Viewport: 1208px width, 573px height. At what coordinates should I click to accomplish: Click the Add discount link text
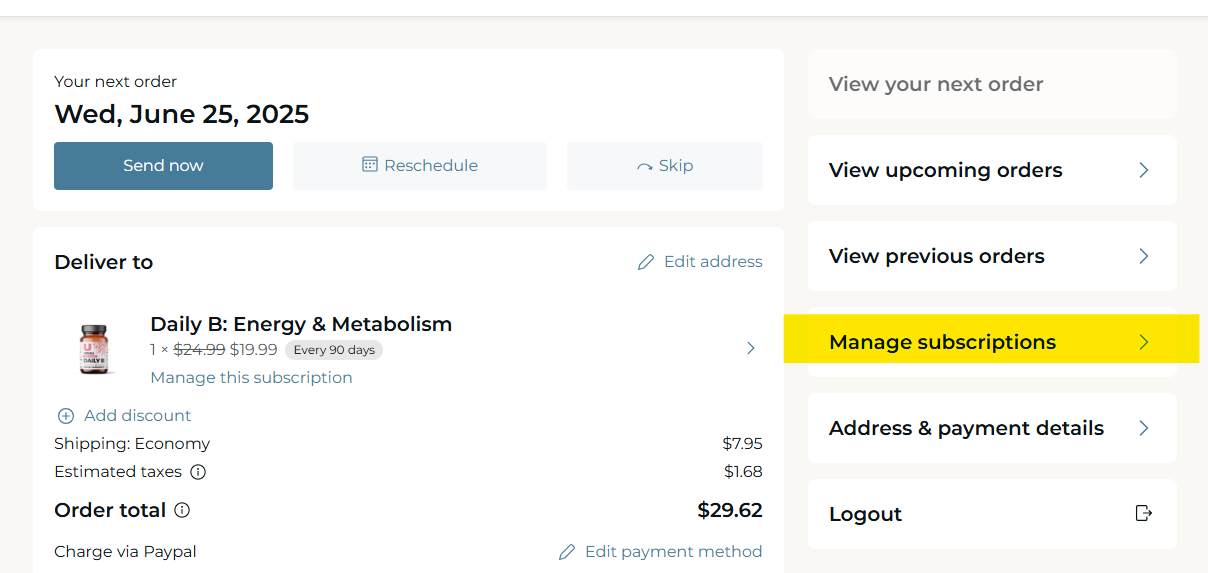pos(137,416)
